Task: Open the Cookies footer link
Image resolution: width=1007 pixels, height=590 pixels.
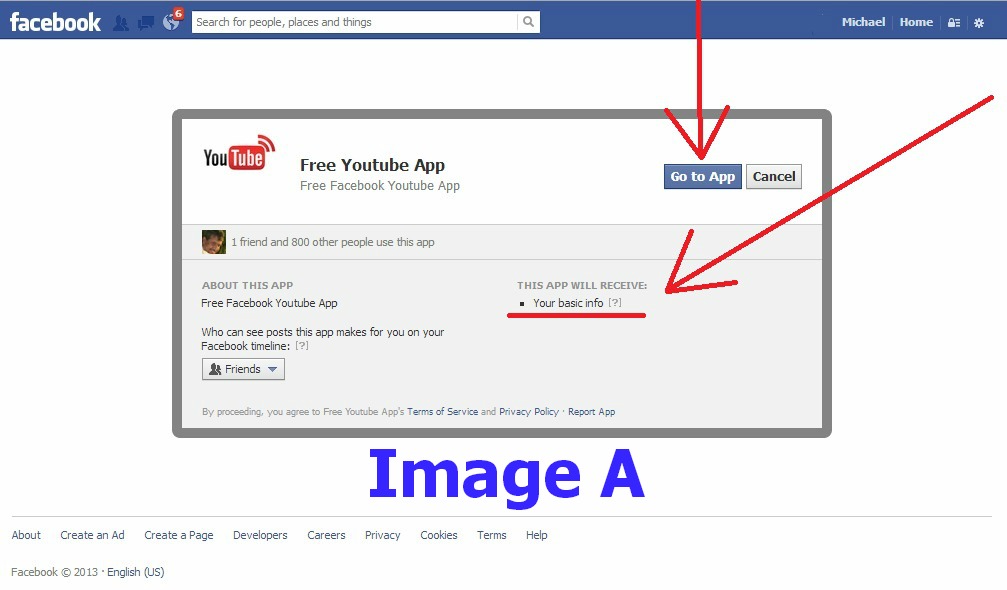Action: (439, 535)
